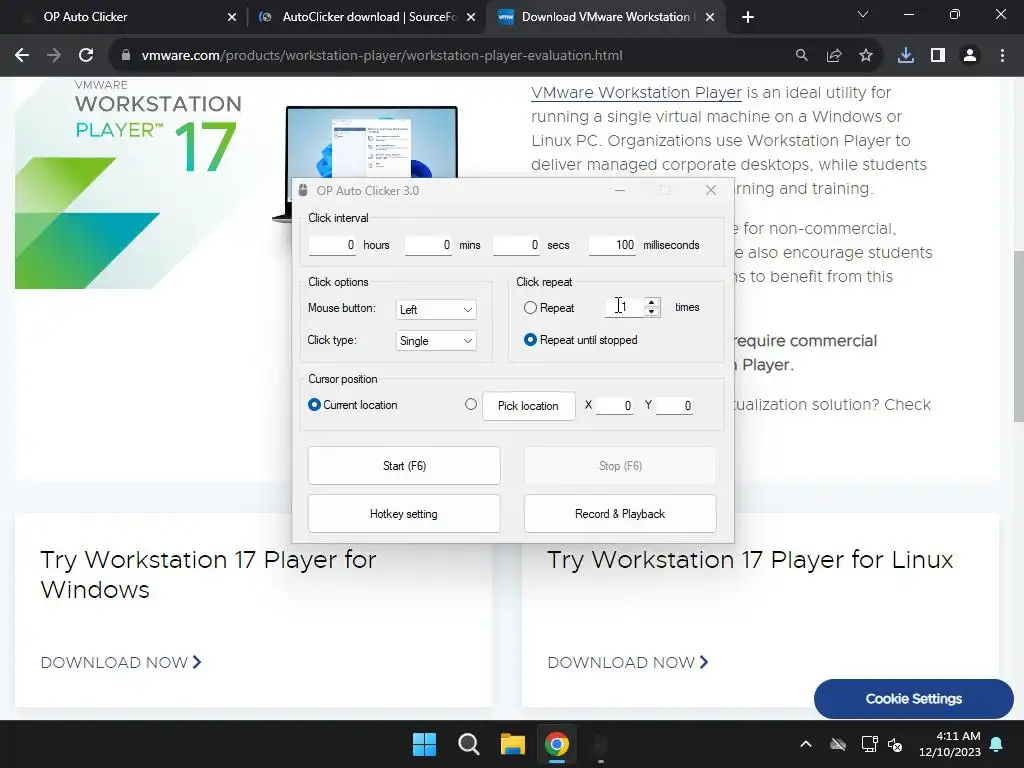Open Click type dropdown
The width and height of the screenshot is (1024, 768).
point(436,341)
